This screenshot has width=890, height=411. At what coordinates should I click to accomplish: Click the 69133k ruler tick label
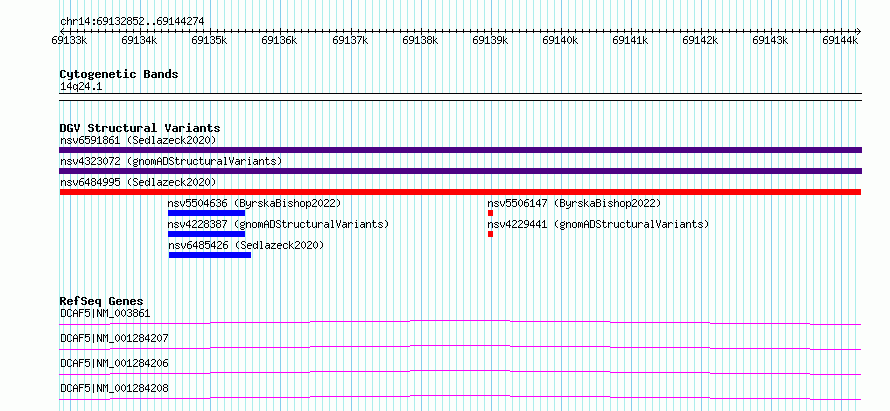(x=69, y=40)
